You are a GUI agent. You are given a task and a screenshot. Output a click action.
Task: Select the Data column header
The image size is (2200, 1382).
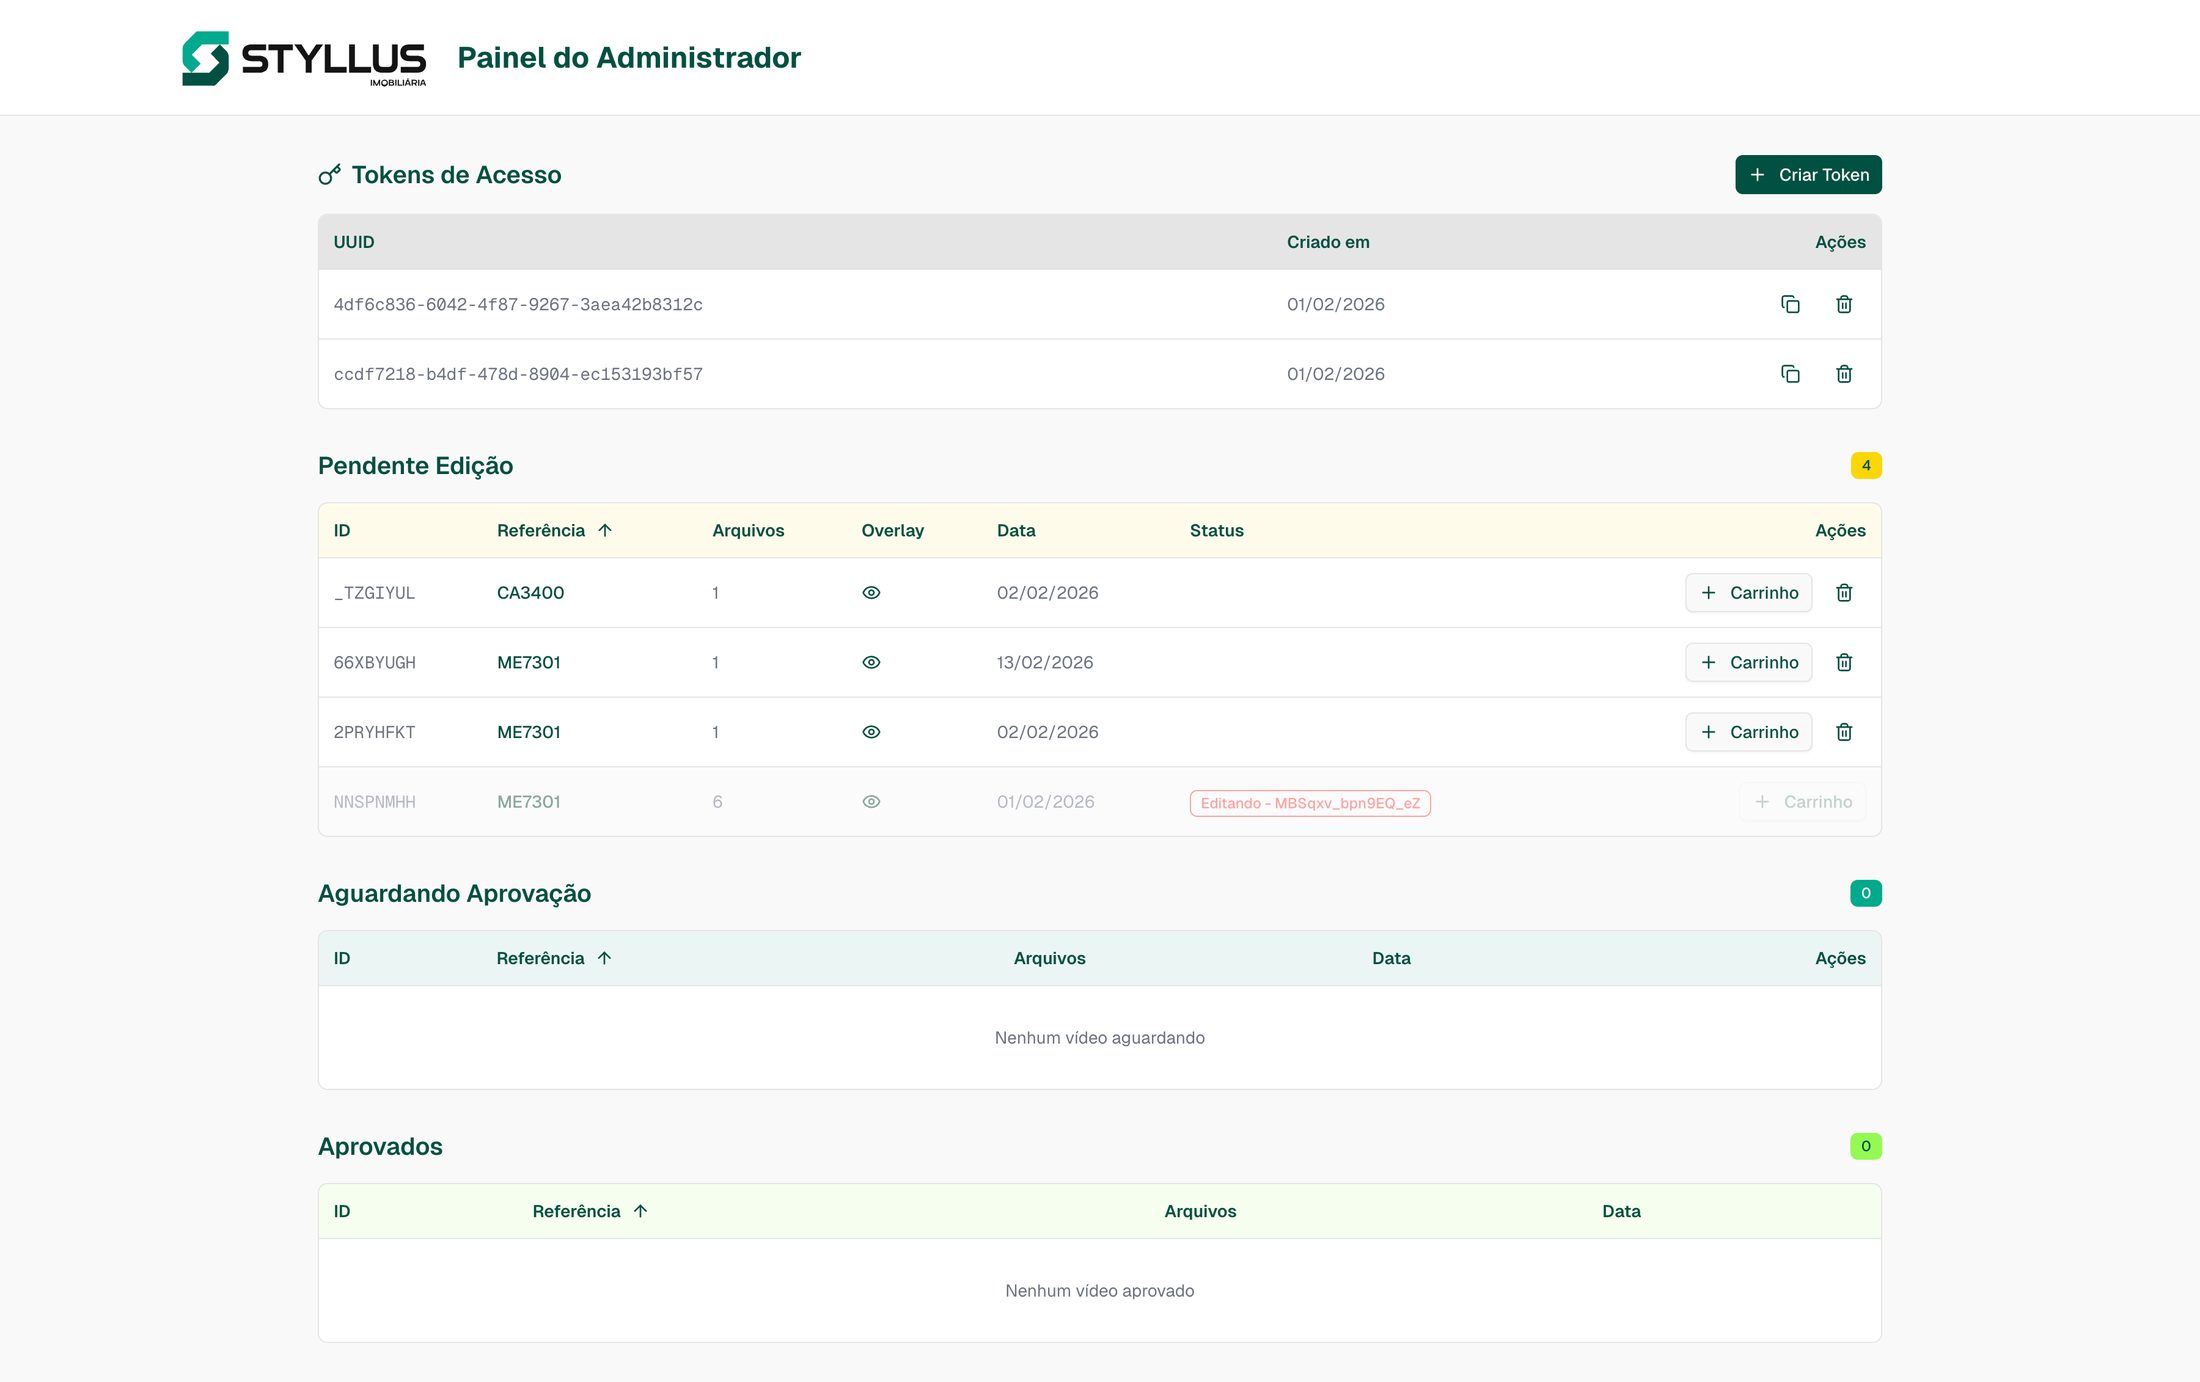(x=1016, y=530)
